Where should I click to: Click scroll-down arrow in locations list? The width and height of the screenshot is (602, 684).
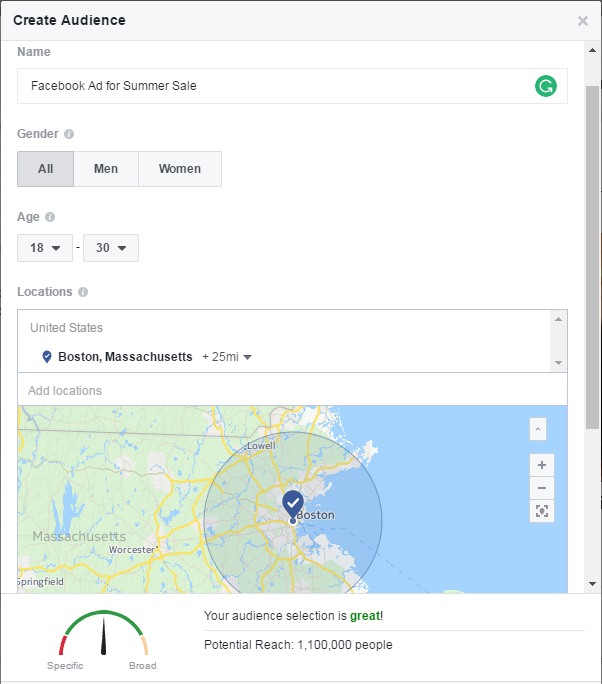tap(558, 363)
